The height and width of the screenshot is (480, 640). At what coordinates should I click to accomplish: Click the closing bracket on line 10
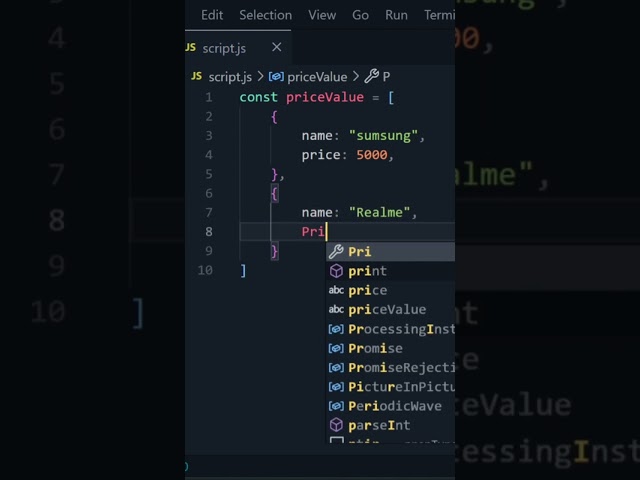(x=243, y=271)
